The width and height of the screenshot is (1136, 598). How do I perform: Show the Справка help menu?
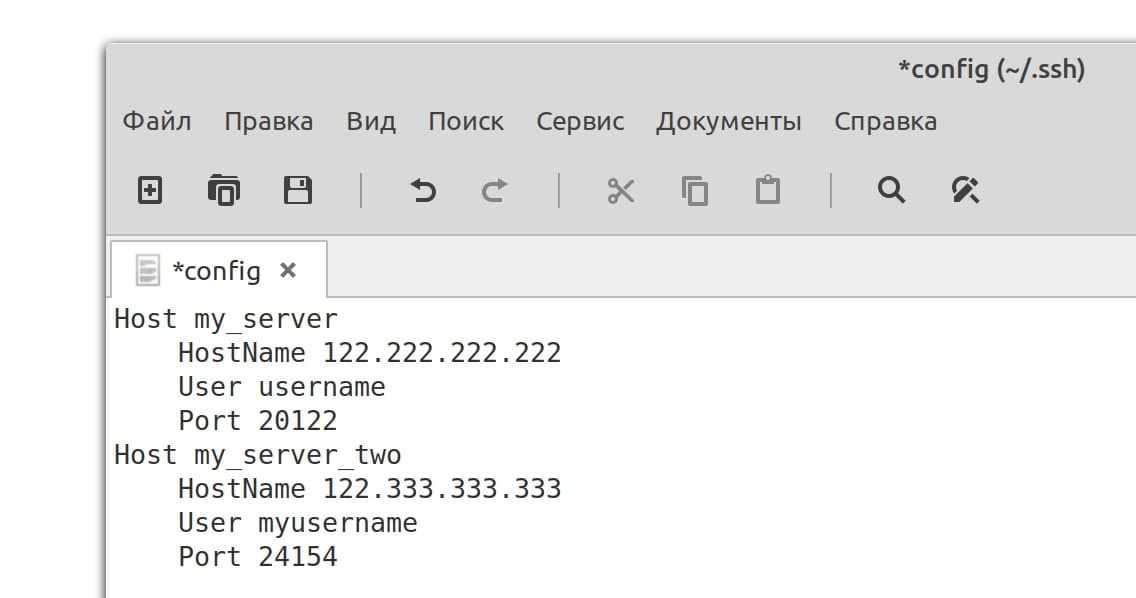[x=886, y=122]
